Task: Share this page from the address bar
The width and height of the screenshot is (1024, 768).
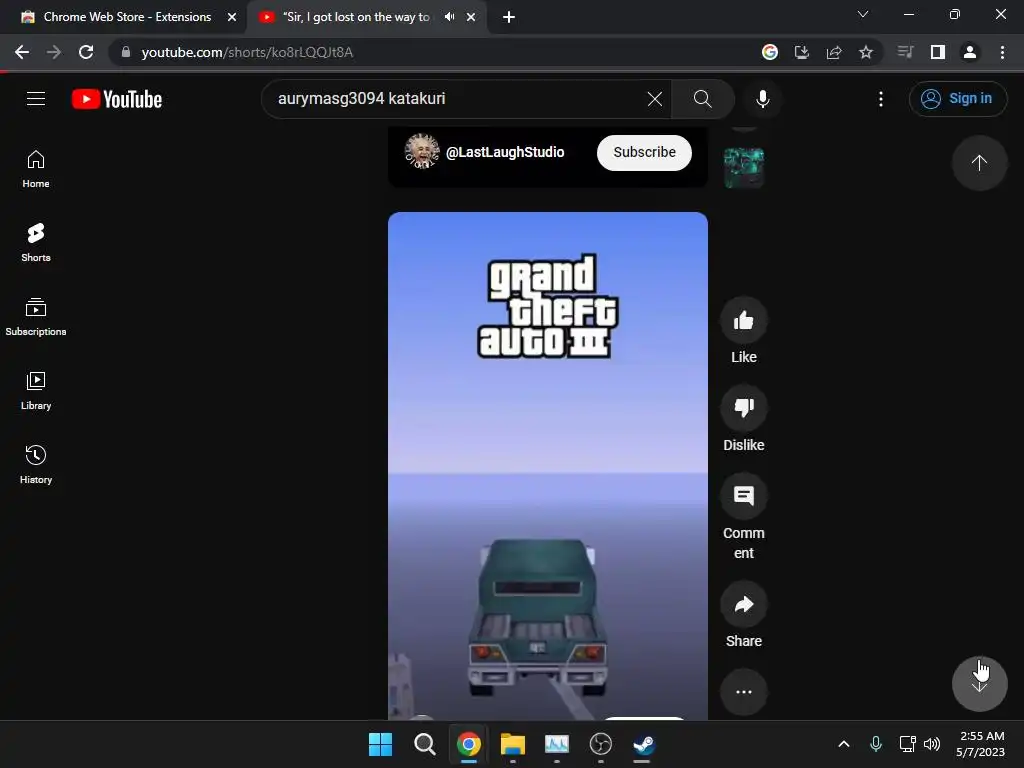Action: click(834, 52)
